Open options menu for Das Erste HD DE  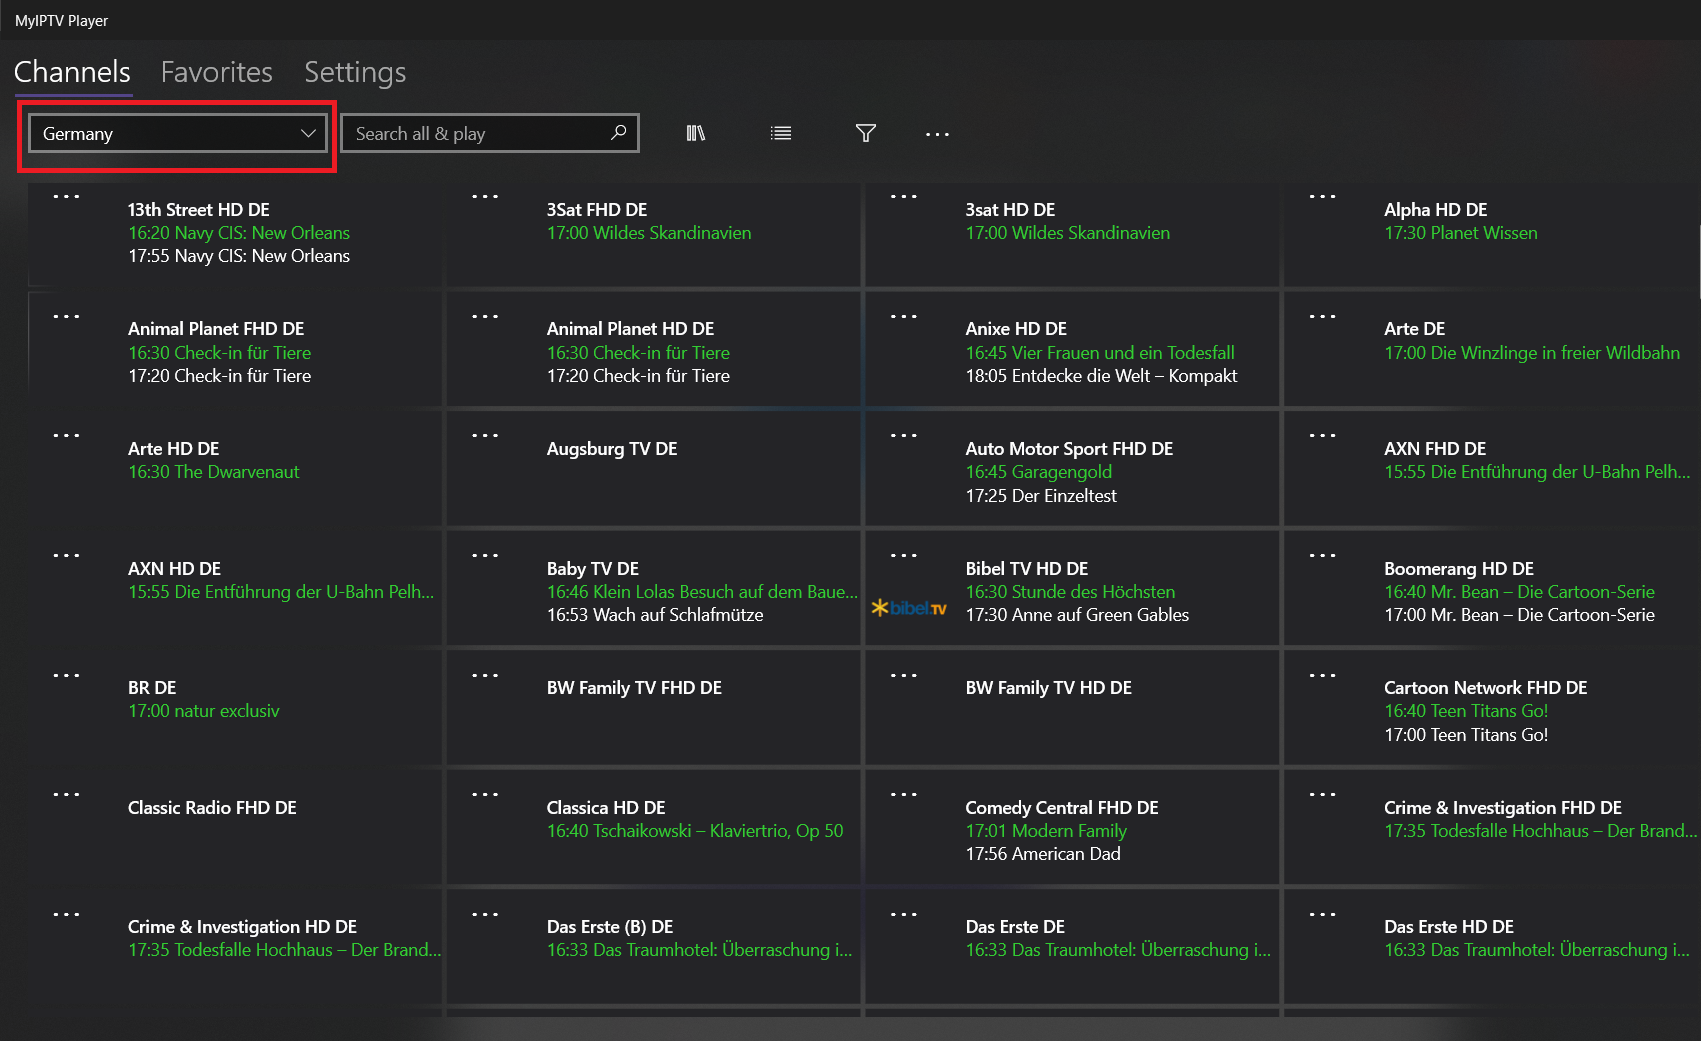[x=1322, y=914]
